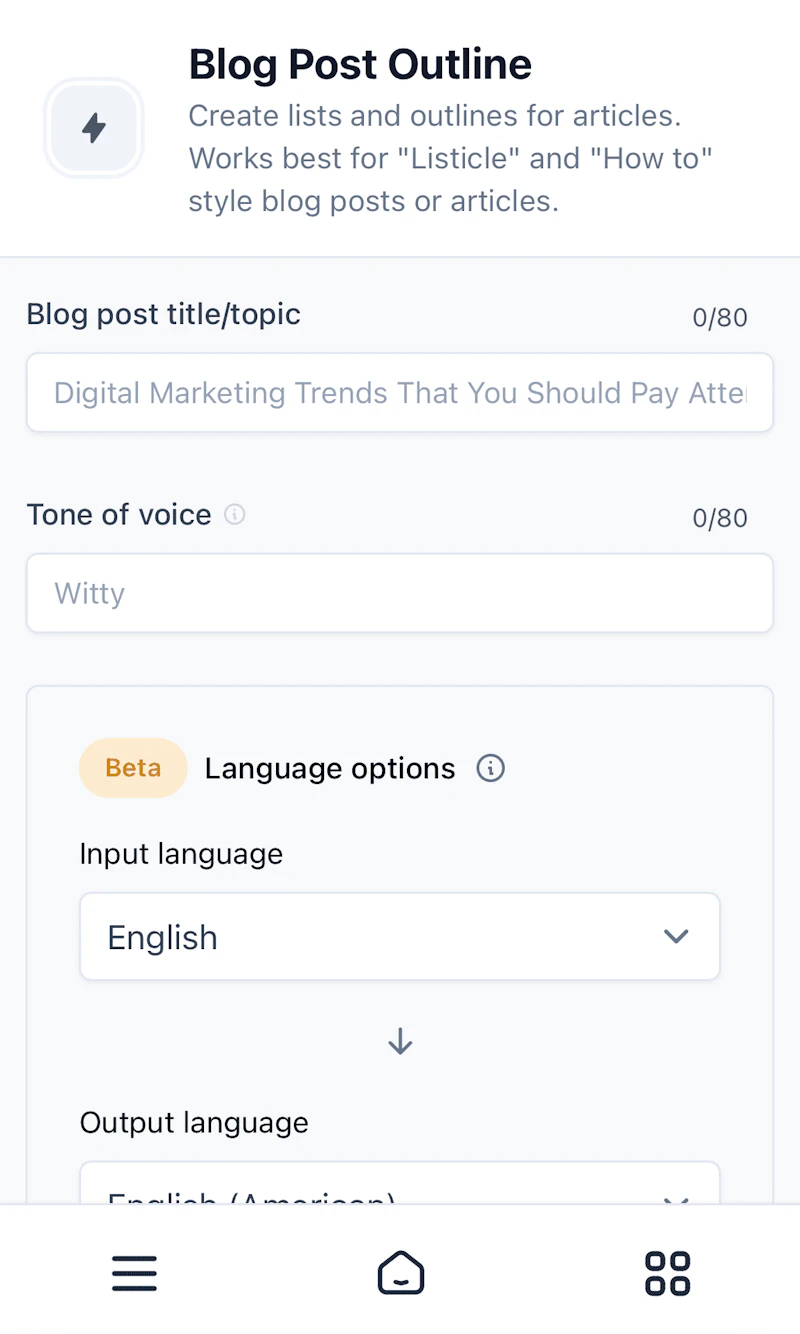Open the four-squares templates grid icon

tap(667, 1273)
